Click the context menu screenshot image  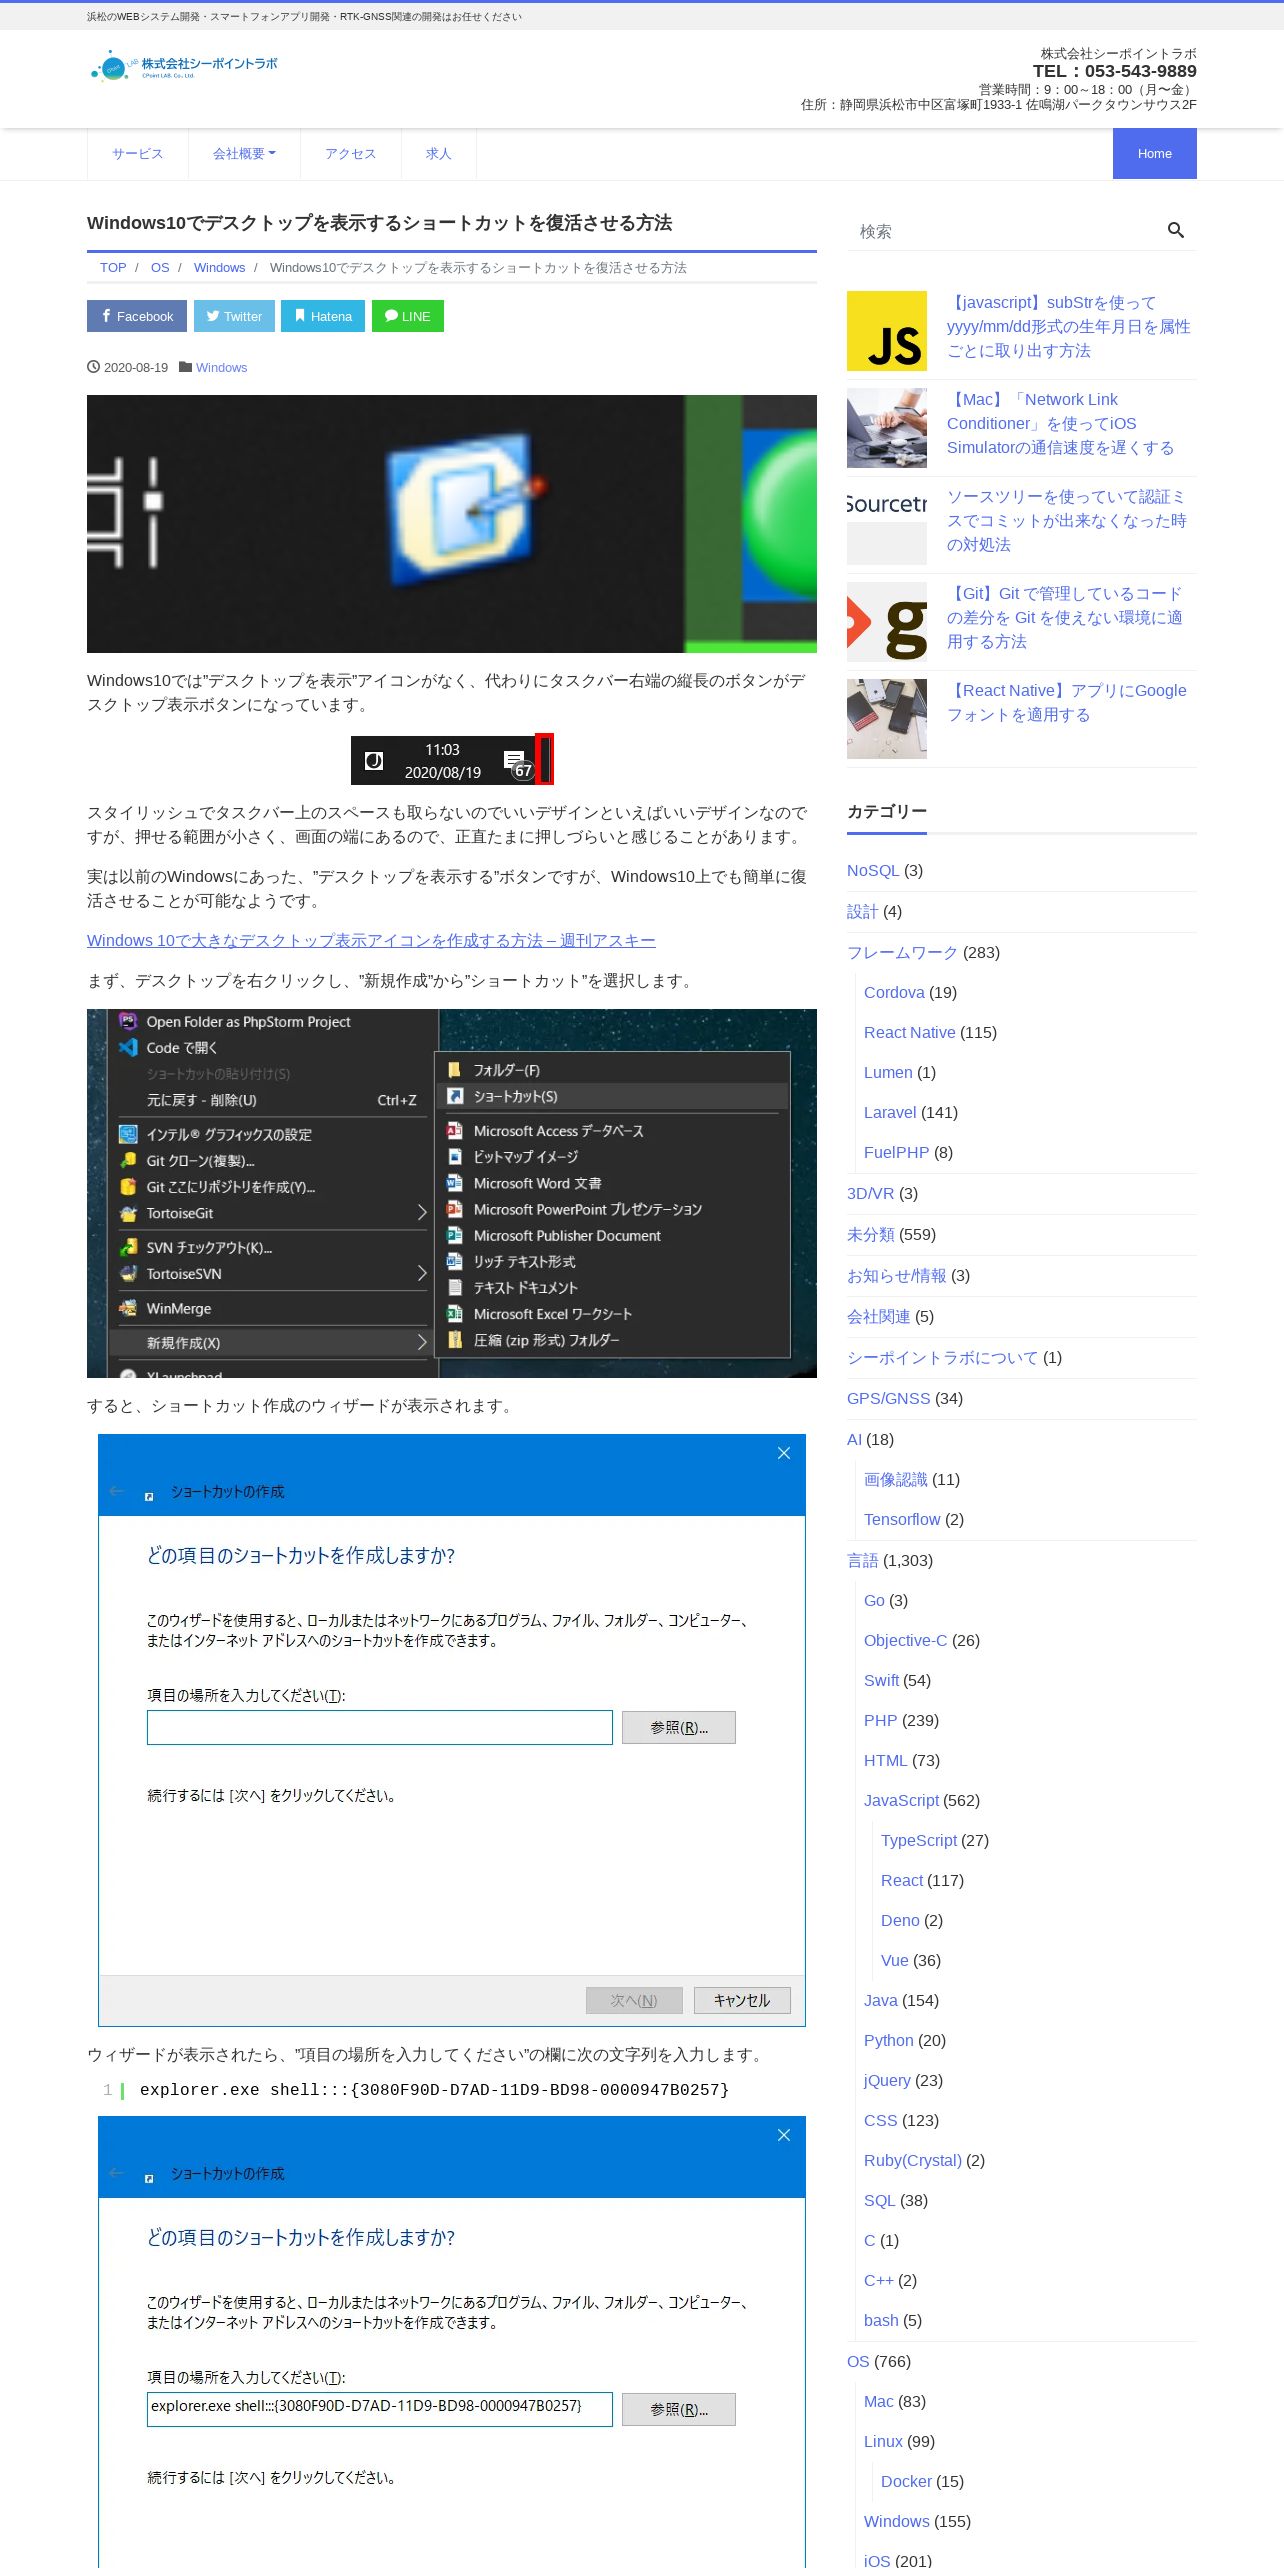(452, 1193)
